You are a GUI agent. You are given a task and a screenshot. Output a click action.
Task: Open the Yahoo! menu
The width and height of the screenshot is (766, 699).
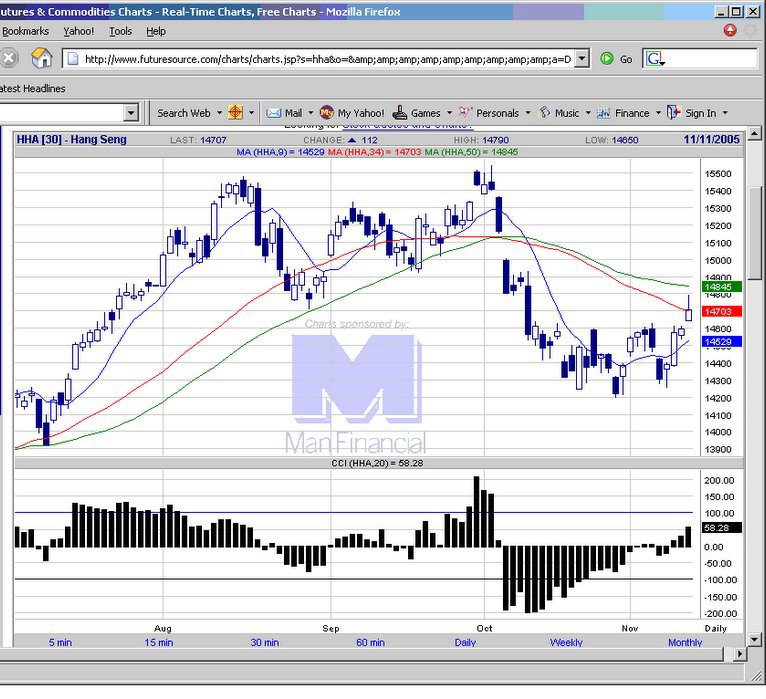(78, 31)
